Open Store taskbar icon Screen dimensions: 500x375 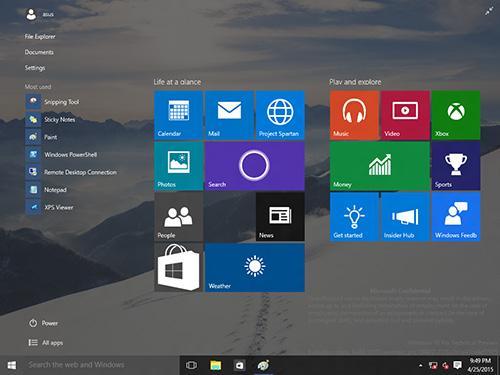pyautogui.click(x=239, y=365)
